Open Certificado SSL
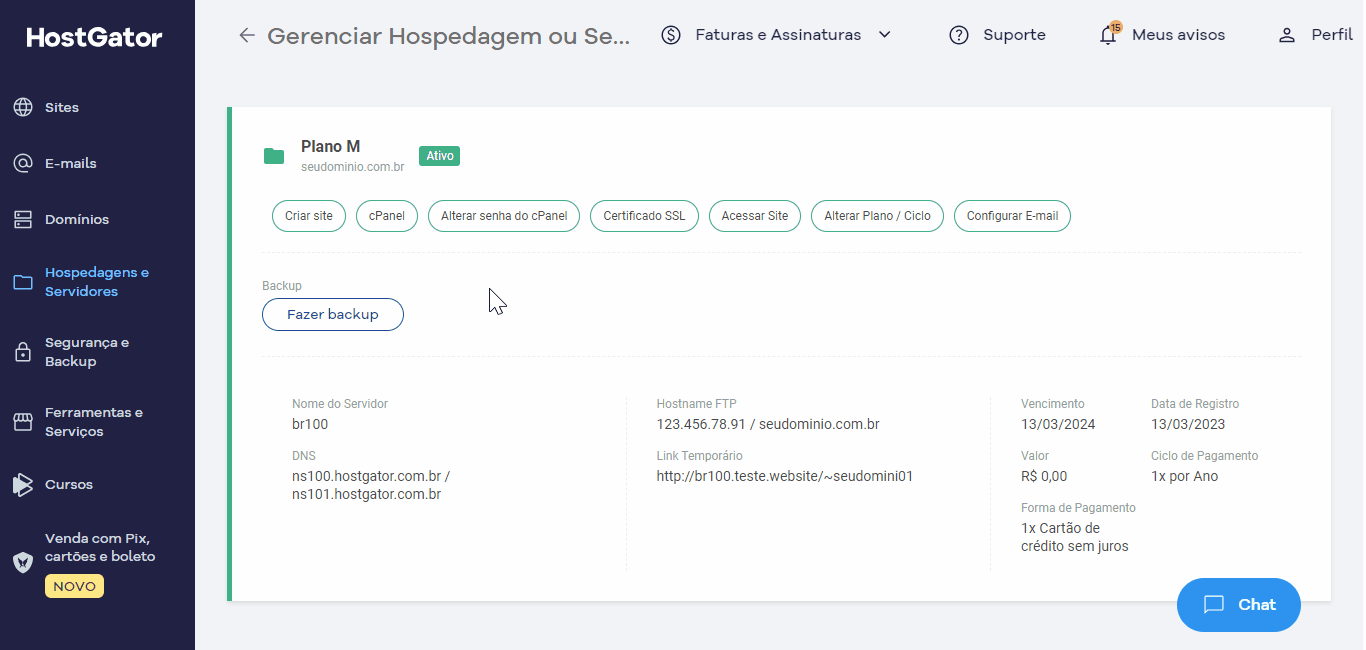This screenshot has width=1366, height=650. pos(644,216)
